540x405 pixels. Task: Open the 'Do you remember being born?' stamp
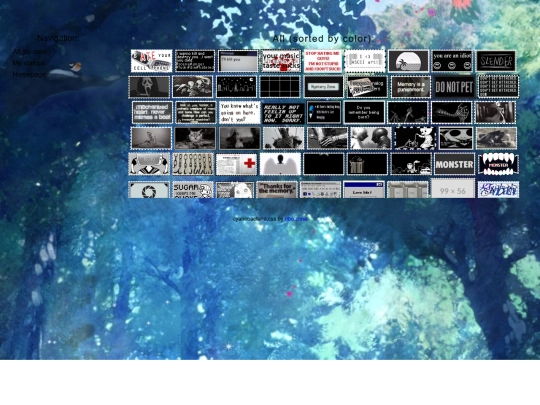[x=364, y=112]
